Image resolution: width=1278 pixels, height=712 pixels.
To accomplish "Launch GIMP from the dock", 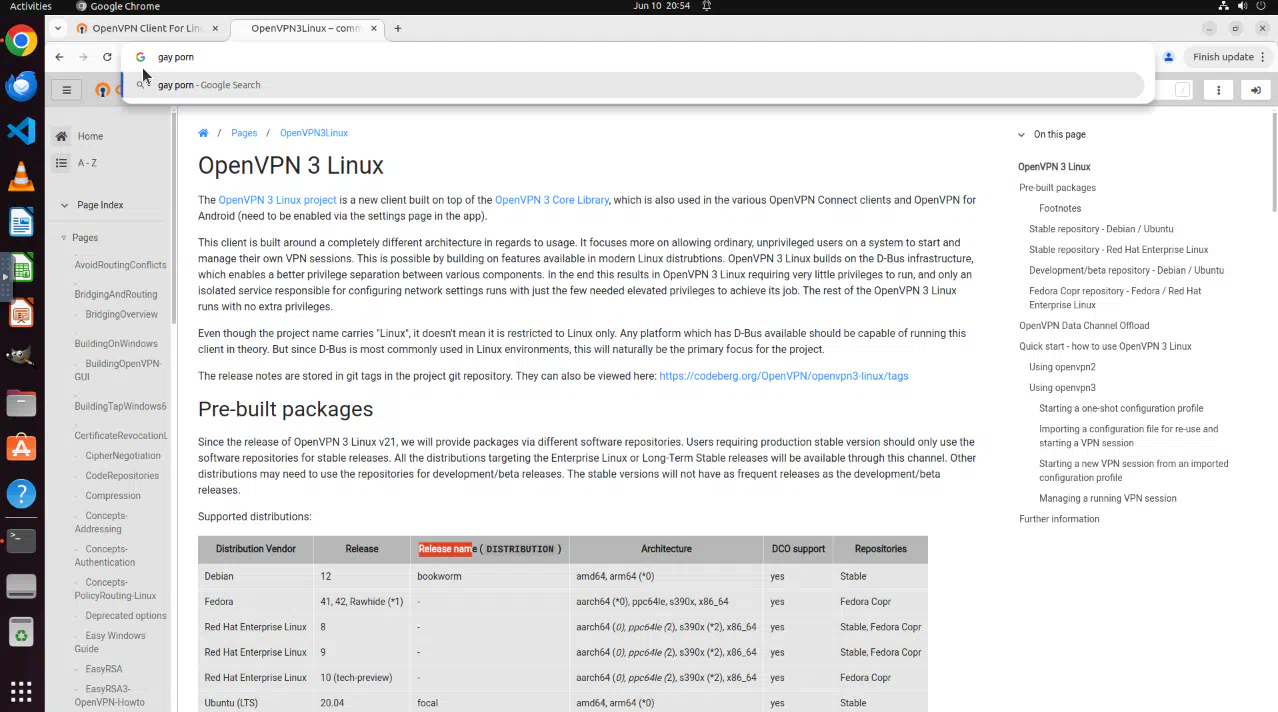I will tap(21, 357).
